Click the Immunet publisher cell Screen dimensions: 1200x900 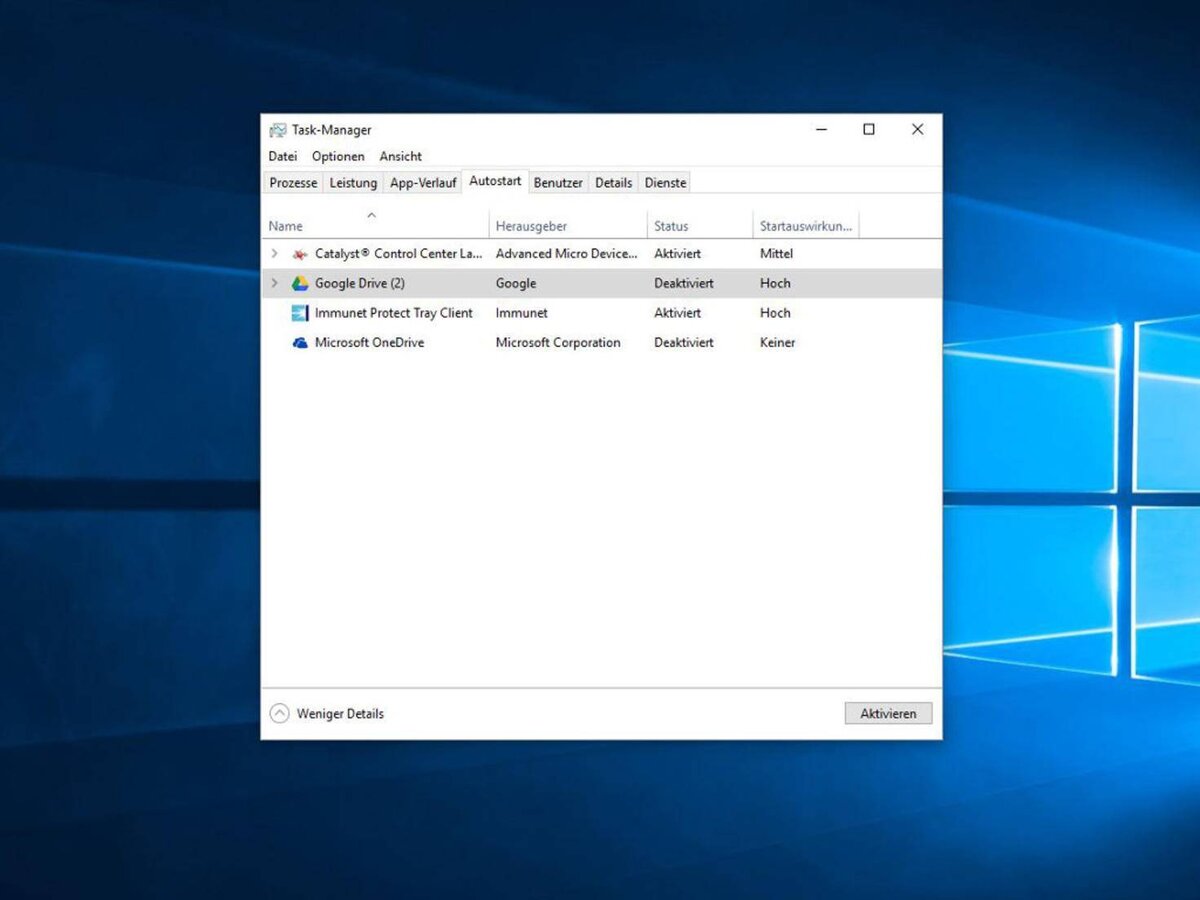tap(522, 313)
